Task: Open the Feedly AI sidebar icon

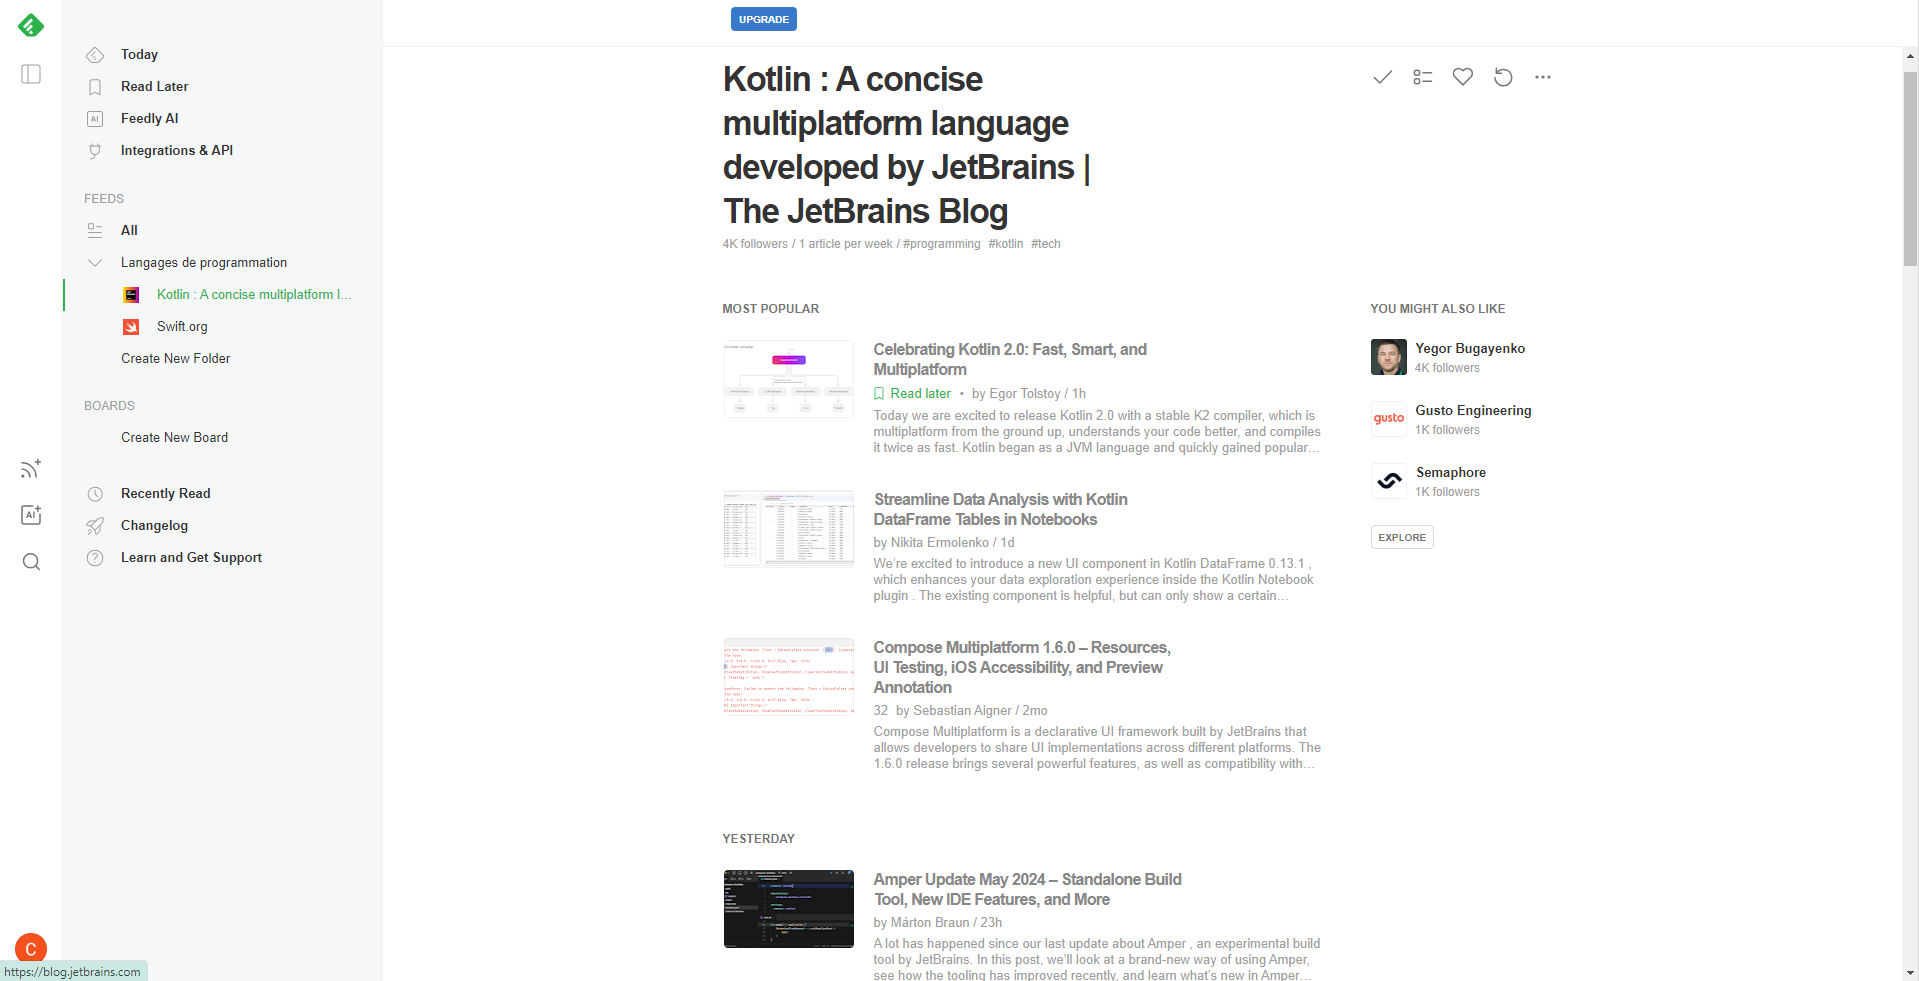Action: pos(31,515)
